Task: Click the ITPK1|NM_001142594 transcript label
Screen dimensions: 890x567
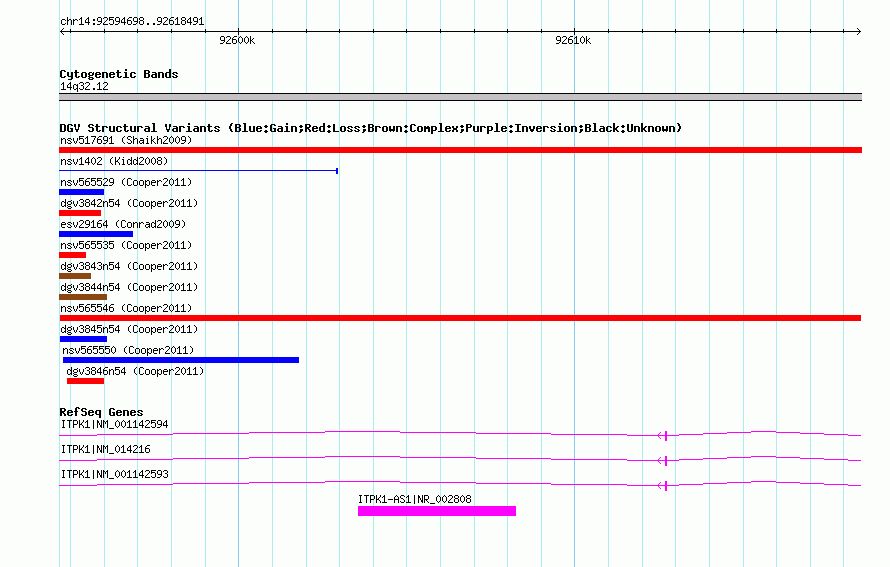Action: (x=115, y=425)
